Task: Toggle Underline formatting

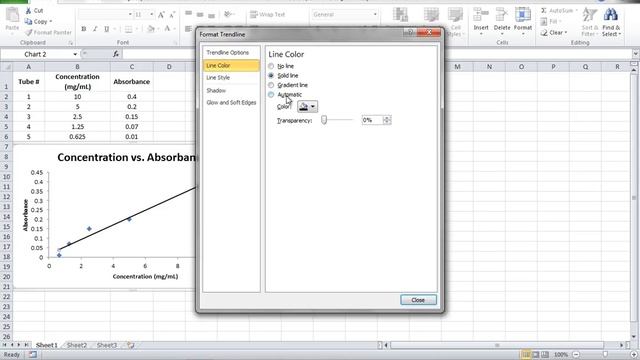Action: (x=107, y=29)
